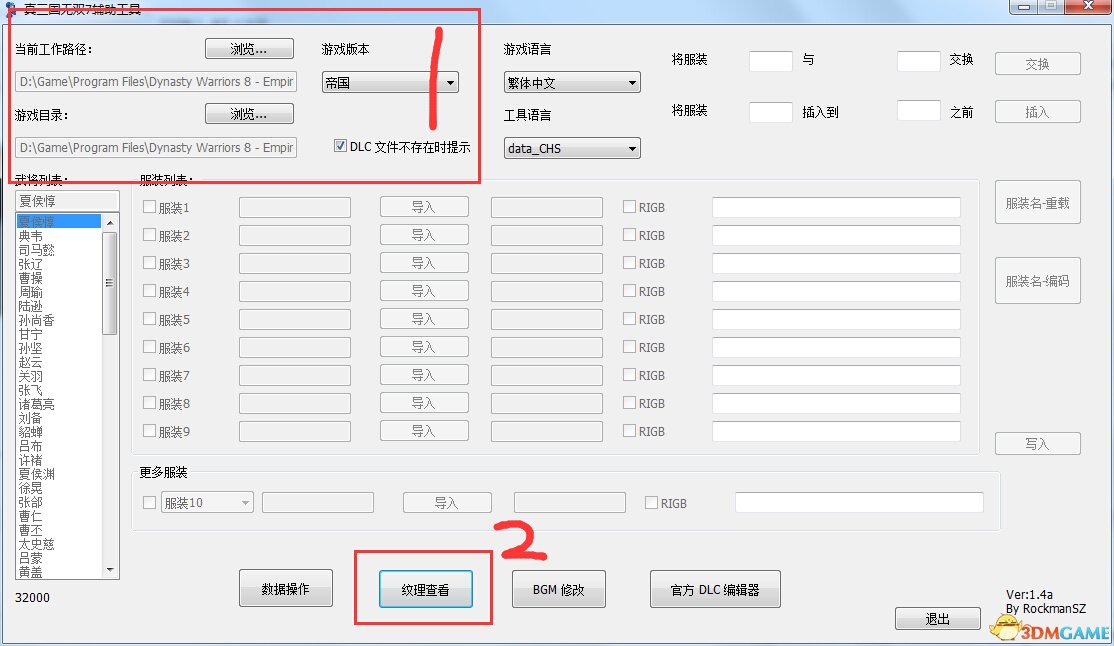Viewport: 1114px width, 646px height.
Task: Expand the 服装10 dropdown
Action: [x=207, y=502]
